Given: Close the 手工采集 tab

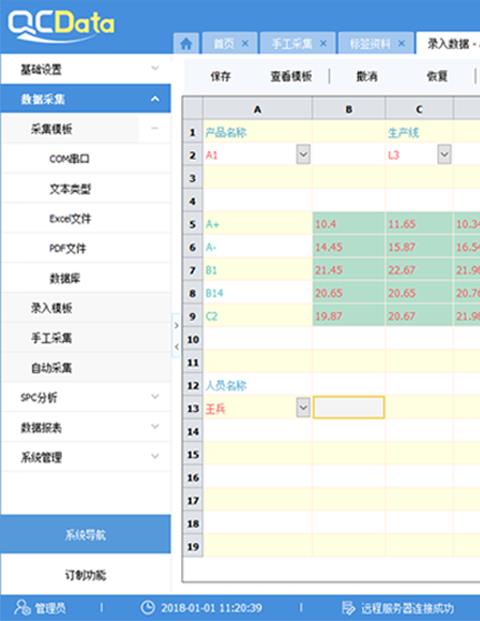Looking at the screenshot, I should click(x=323, y=43).
